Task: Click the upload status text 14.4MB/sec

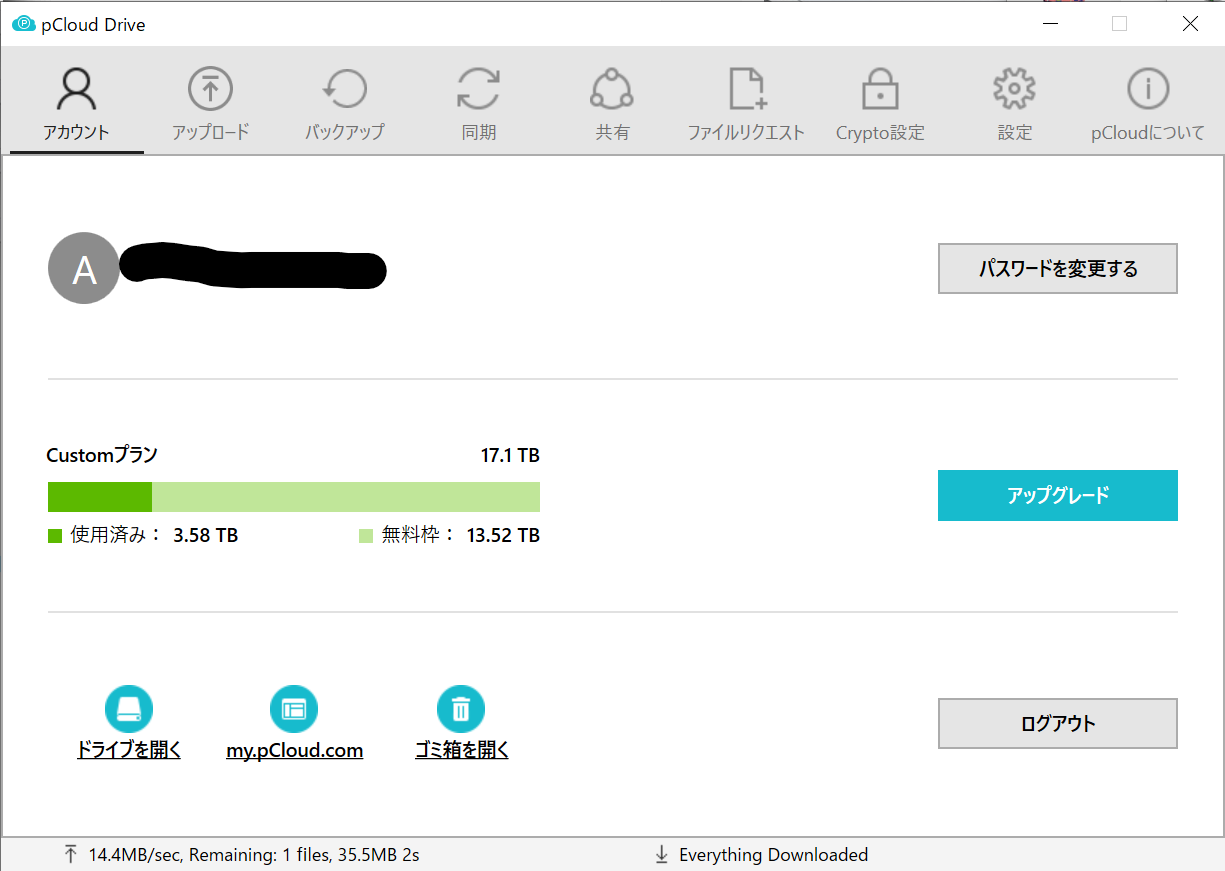Action: pyautogui.click(x=253, y=855)
